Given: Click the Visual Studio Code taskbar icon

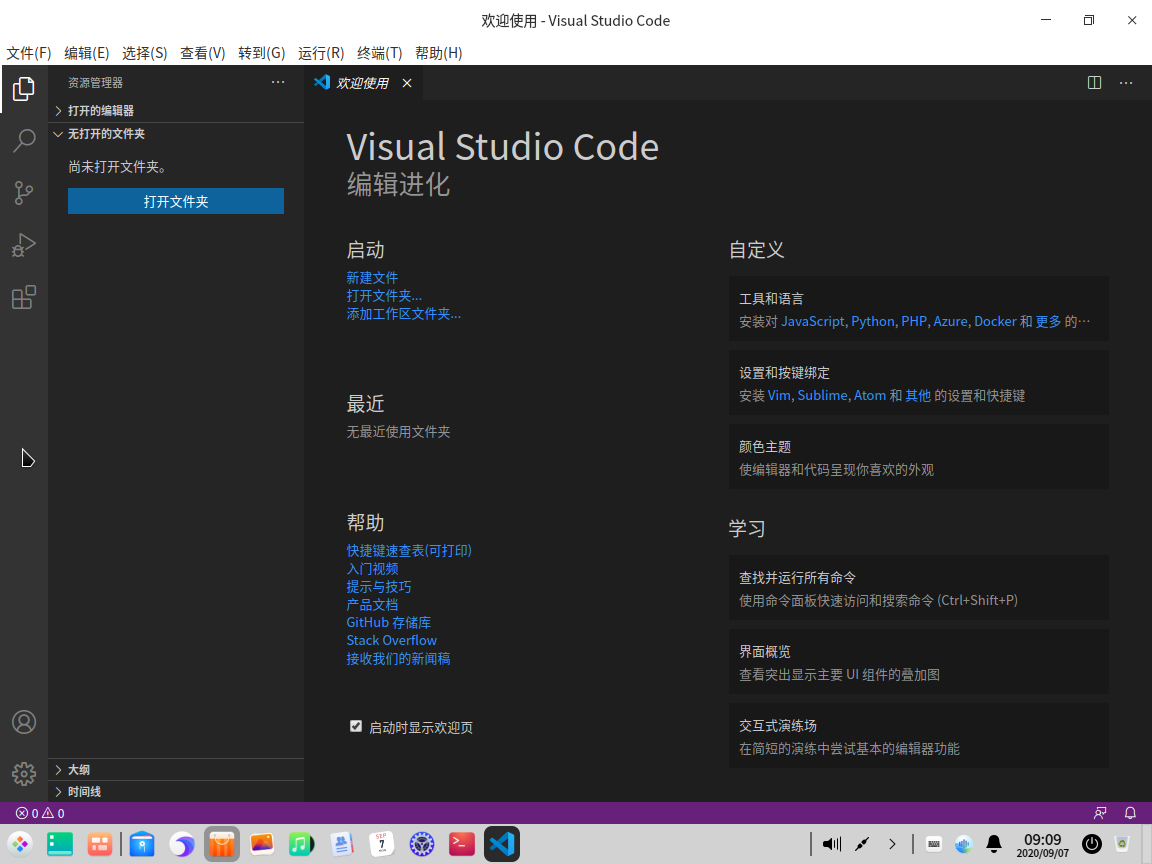Looking at the screenshot, I should tap(502, 844).
